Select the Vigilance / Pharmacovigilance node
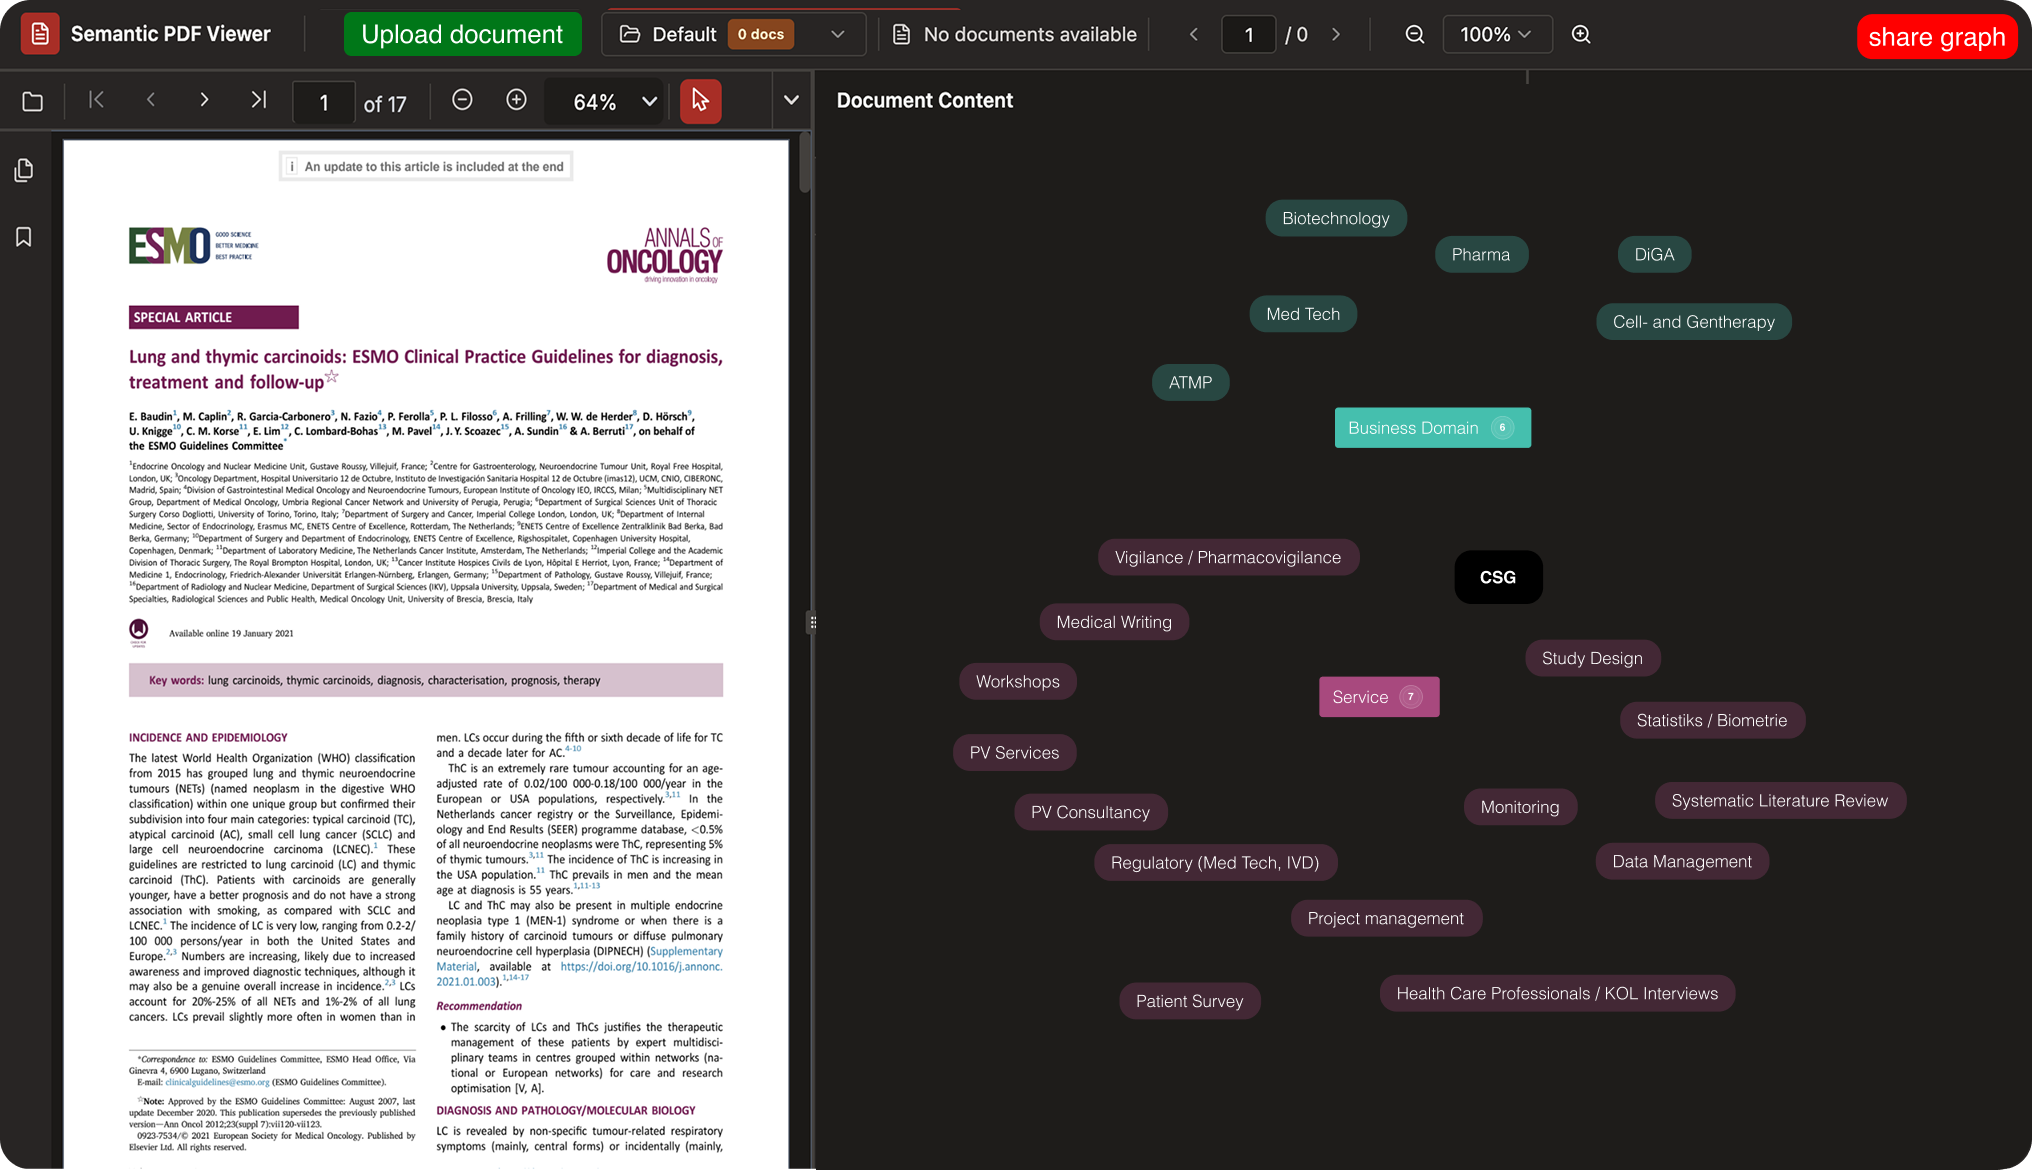The image size is (2032, 1170). 1228,557
